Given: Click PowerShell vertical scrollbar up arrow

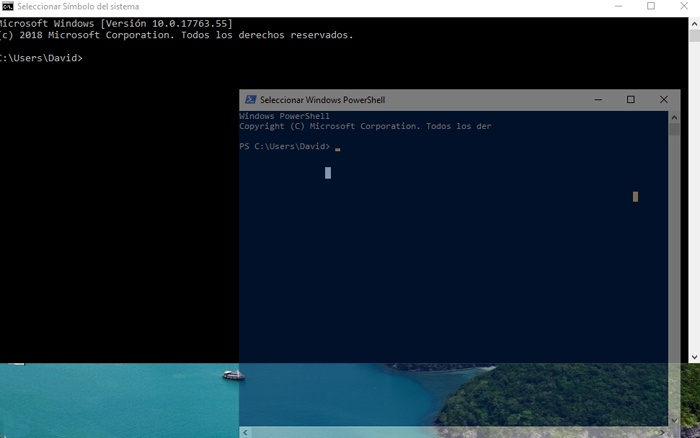Looking at the screenshot, I should click(x=674, y=117).
